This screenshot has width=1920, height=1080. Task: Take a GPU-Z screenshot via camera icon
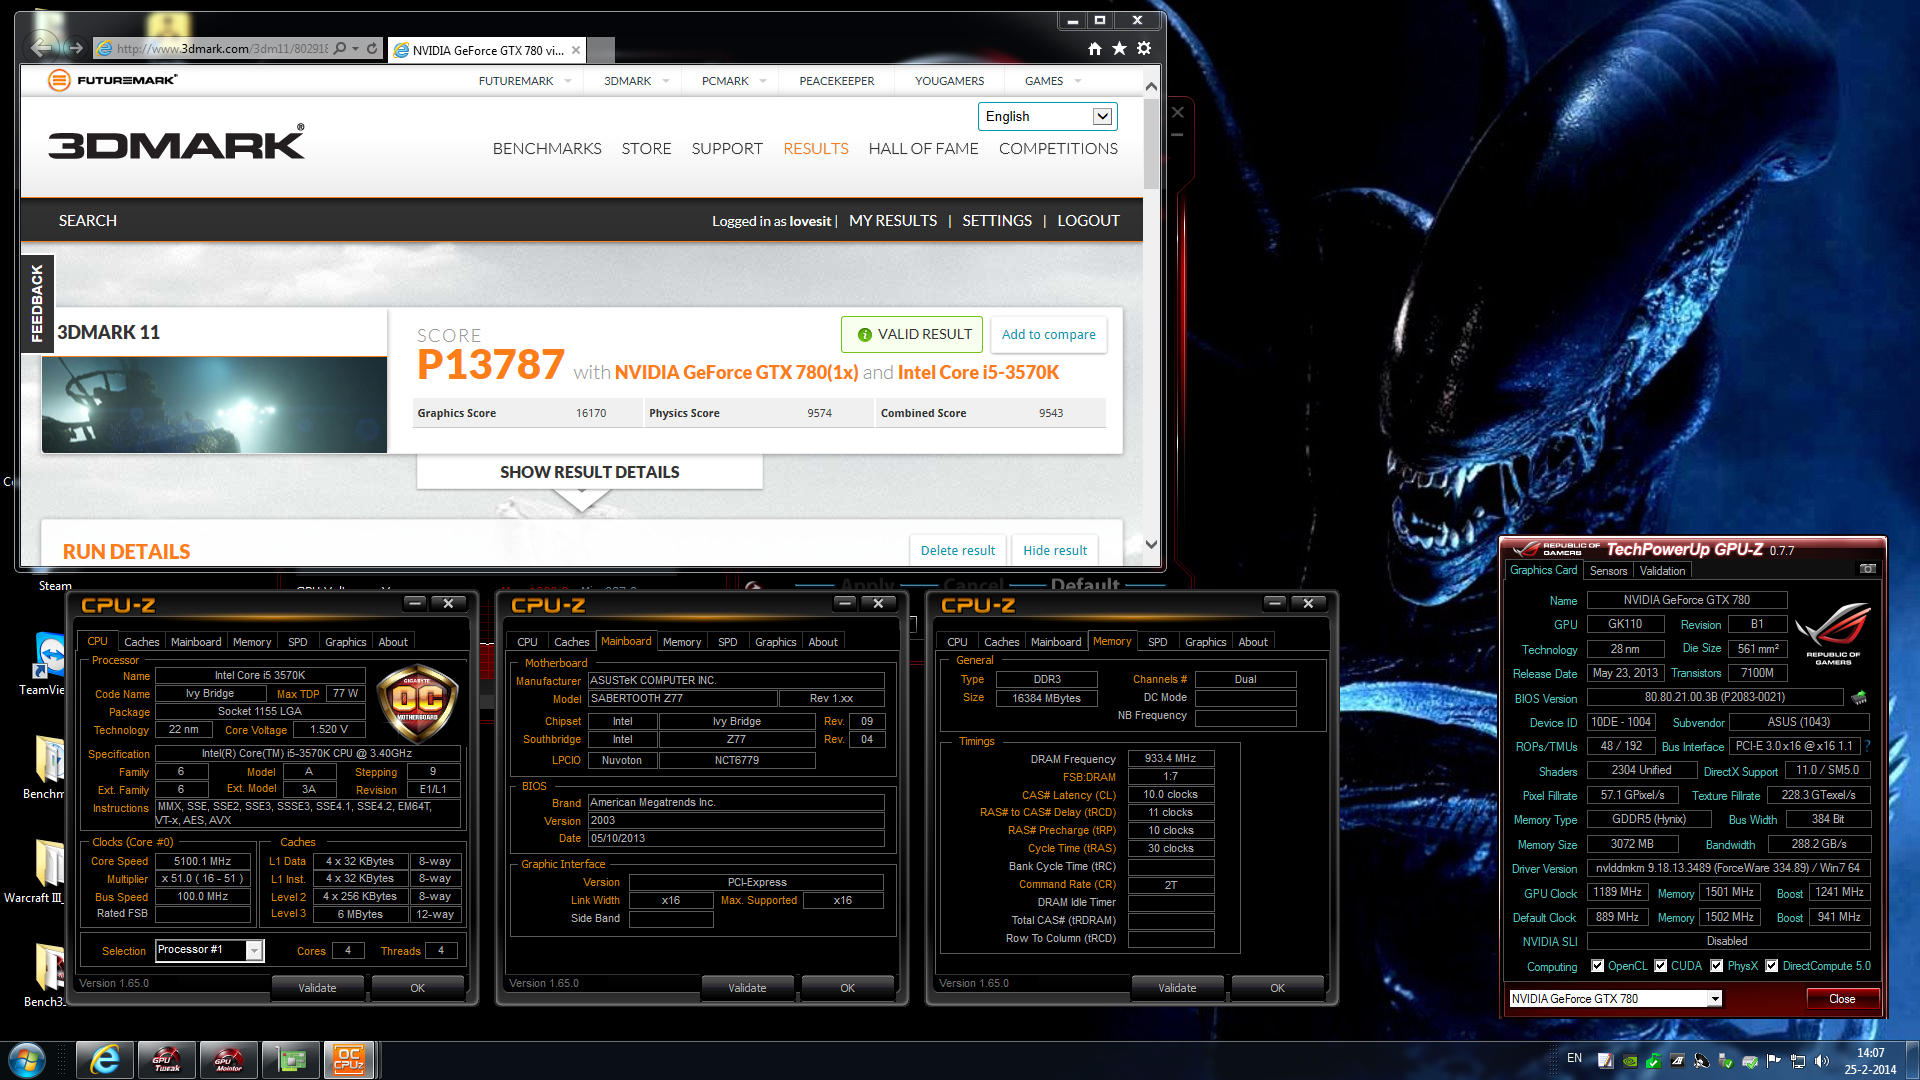point(1867,569)
